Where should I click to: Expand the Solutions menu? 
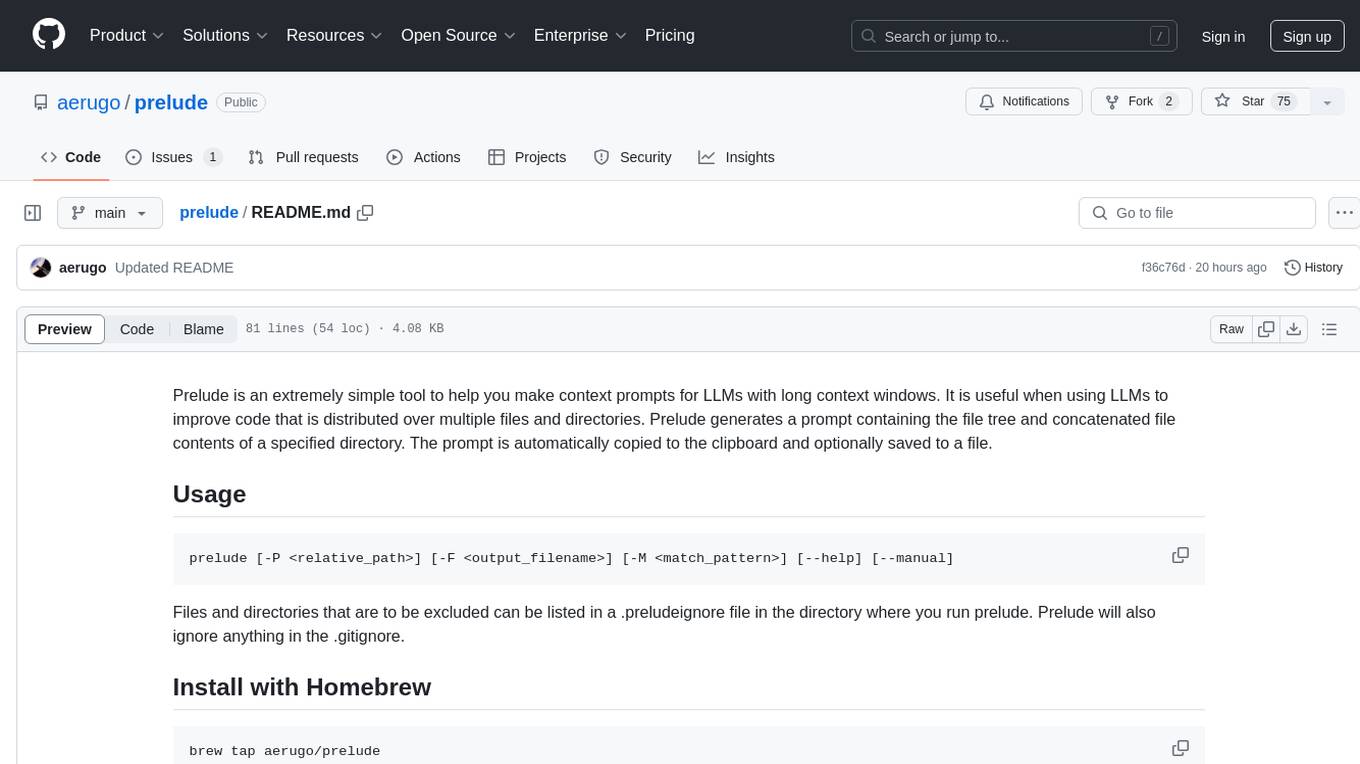pyautogui.click(x=225, y=35)
